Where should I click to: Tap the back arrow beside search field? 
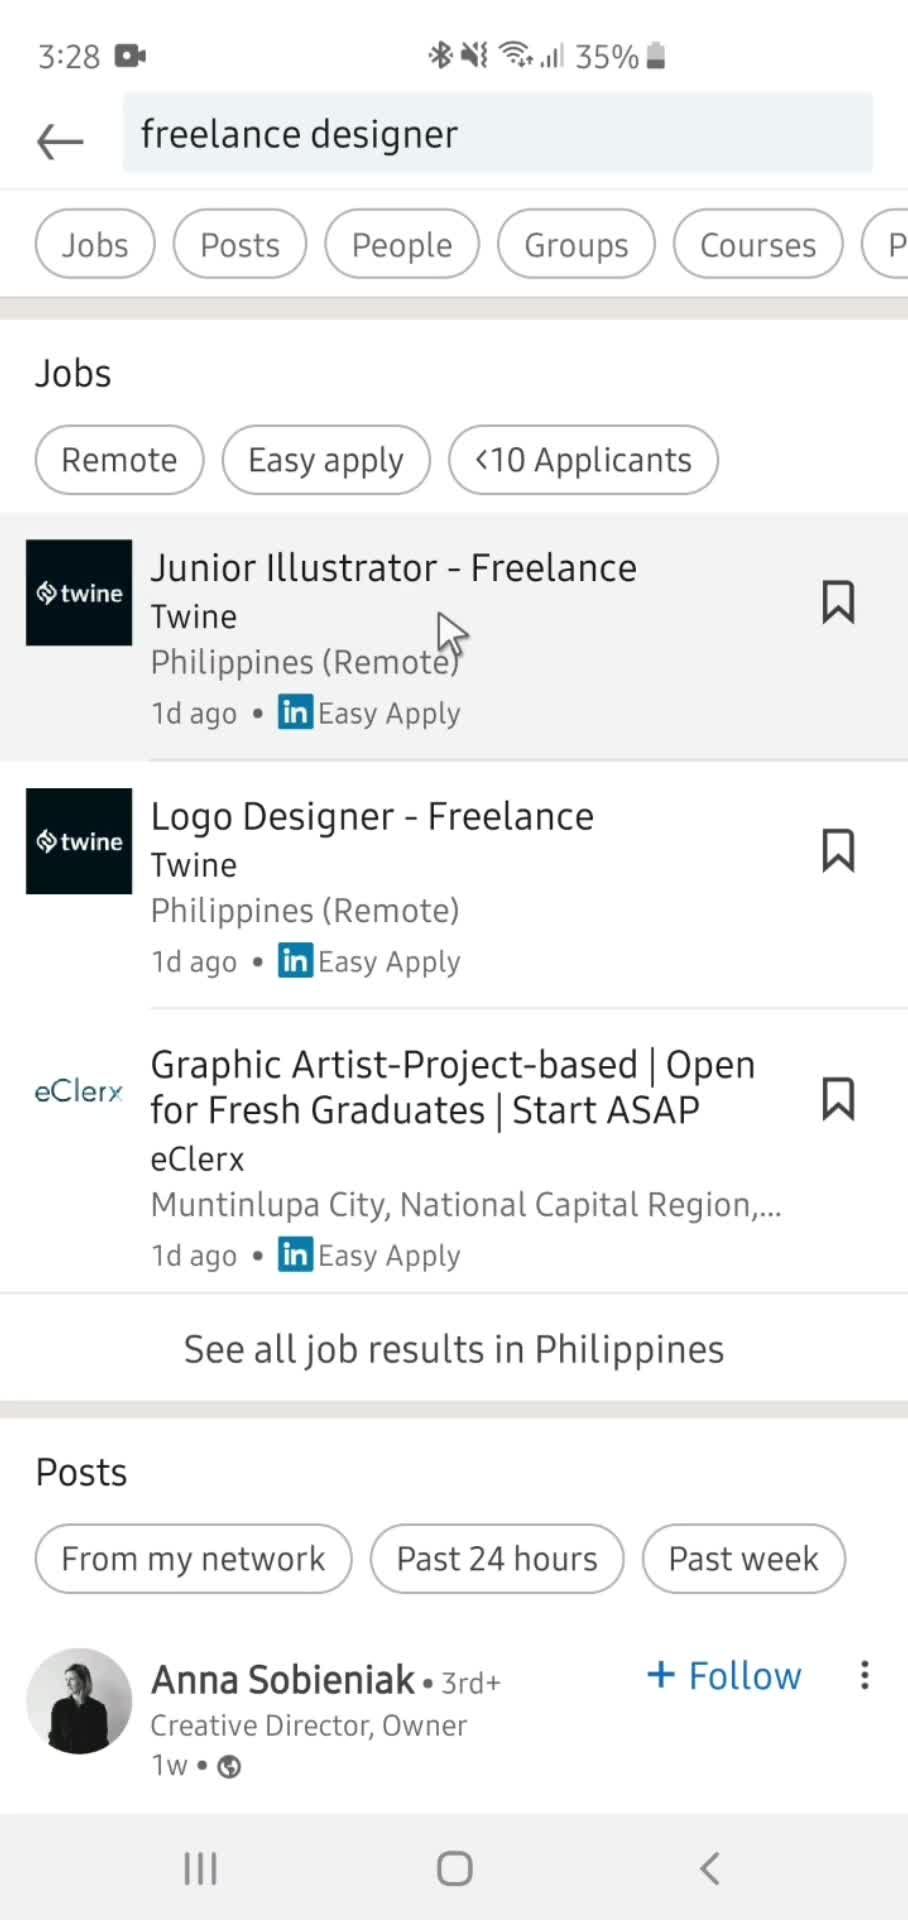(x=60, y=141)
